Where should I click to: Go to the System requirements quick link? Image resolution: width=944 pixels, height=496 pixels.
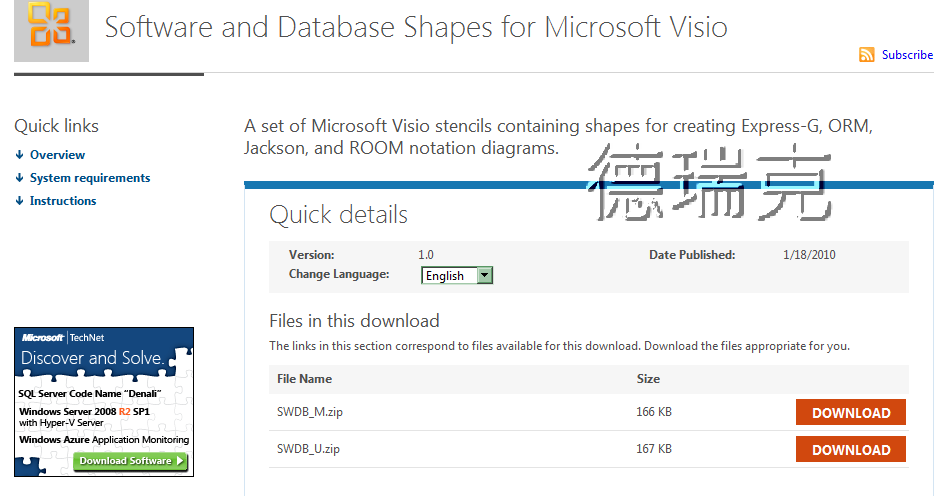pos(90,178)
